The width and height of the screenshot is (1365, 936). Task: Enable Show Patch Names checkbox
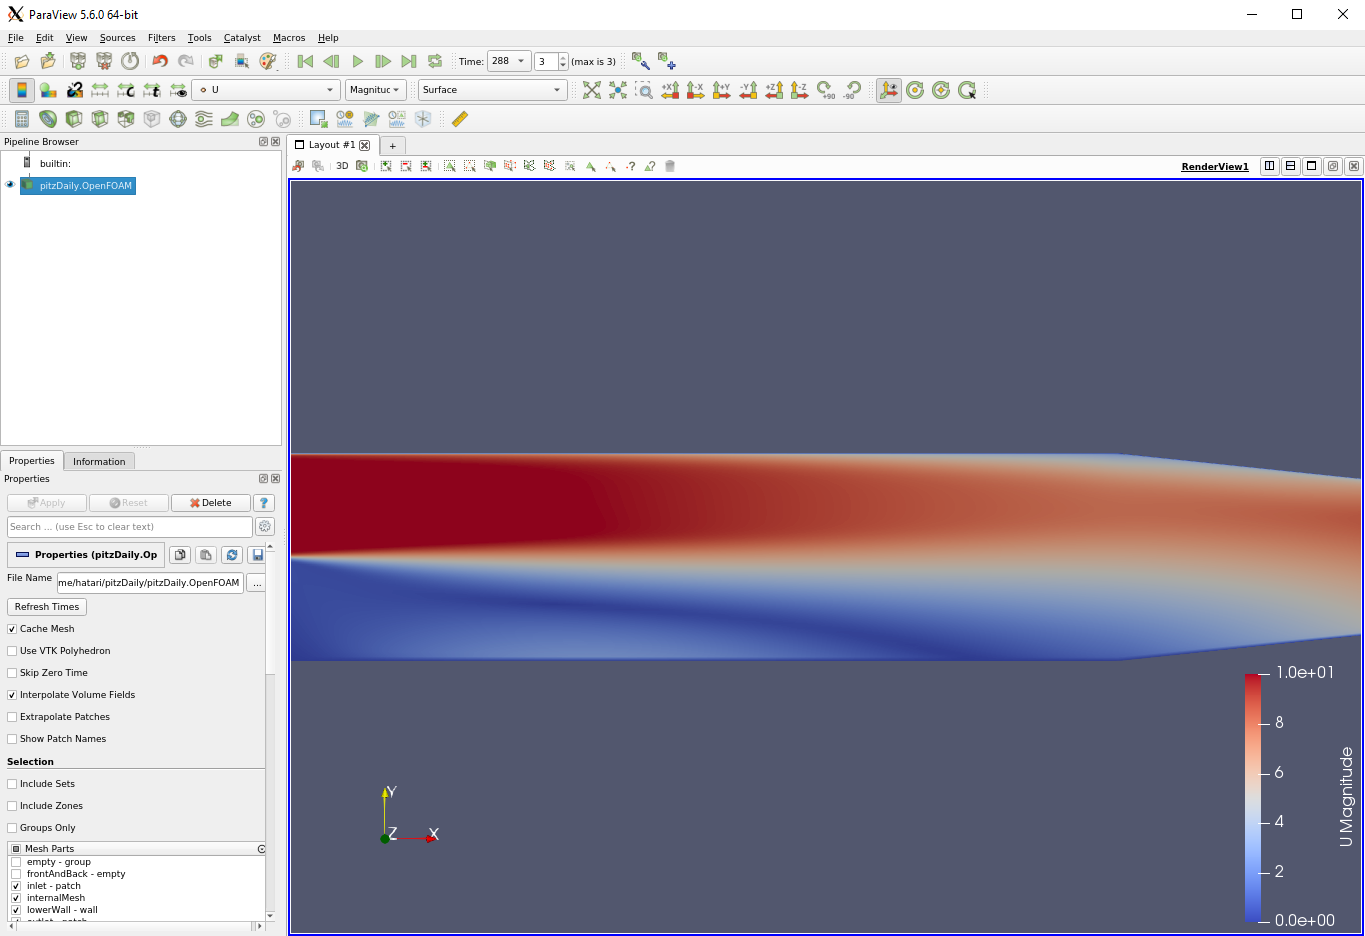[12, 739]
